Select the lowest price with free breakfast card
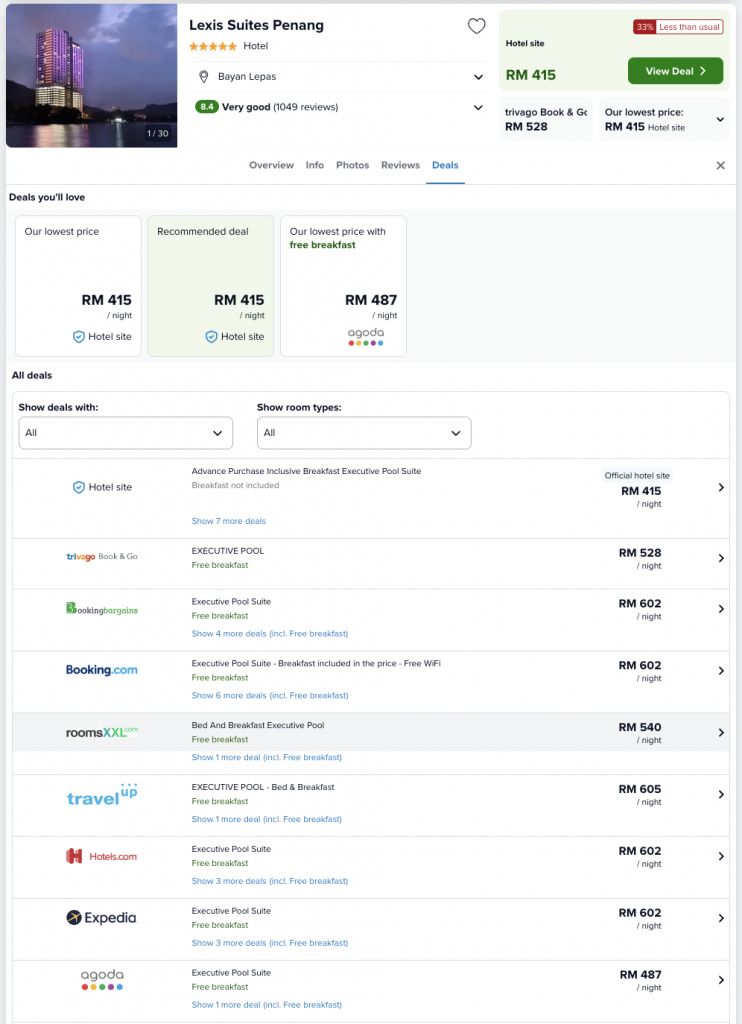 tap(344, 286)
